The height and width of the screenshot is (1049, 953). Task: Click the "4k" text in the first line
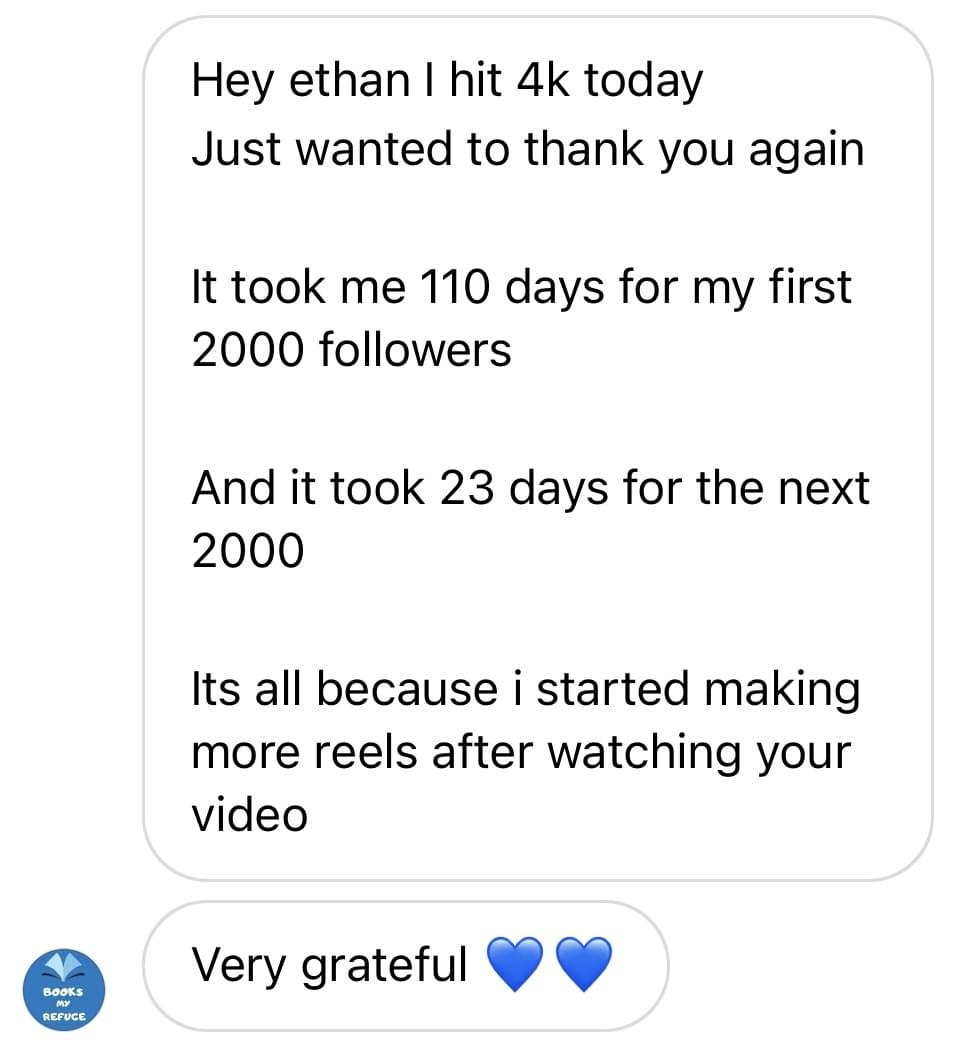click(x=544, y=81)
